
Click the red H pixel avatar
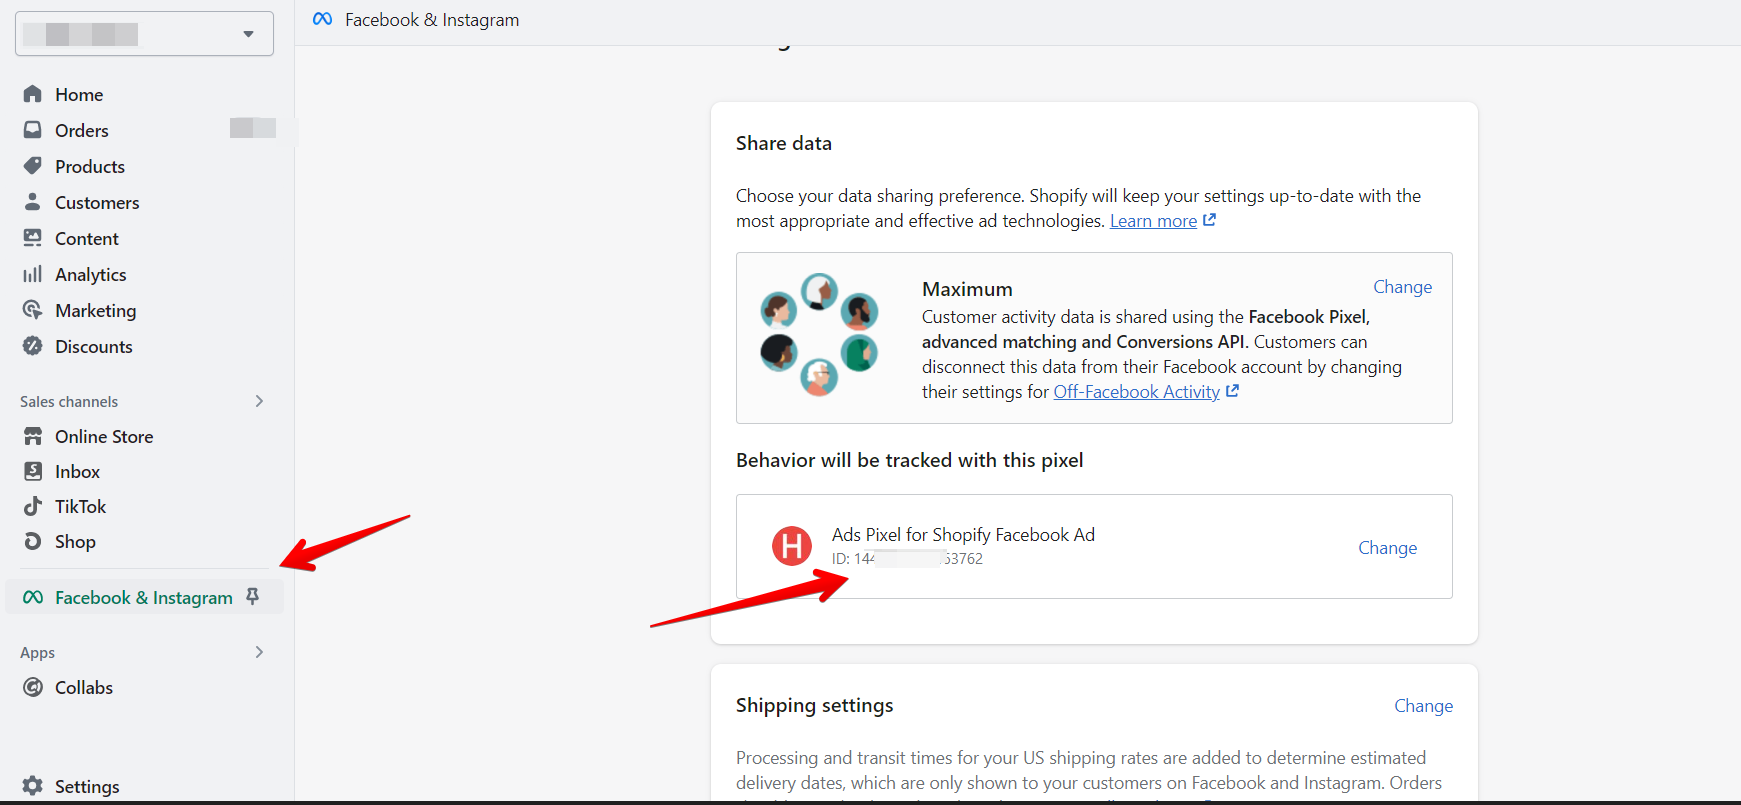pos(792,546)
